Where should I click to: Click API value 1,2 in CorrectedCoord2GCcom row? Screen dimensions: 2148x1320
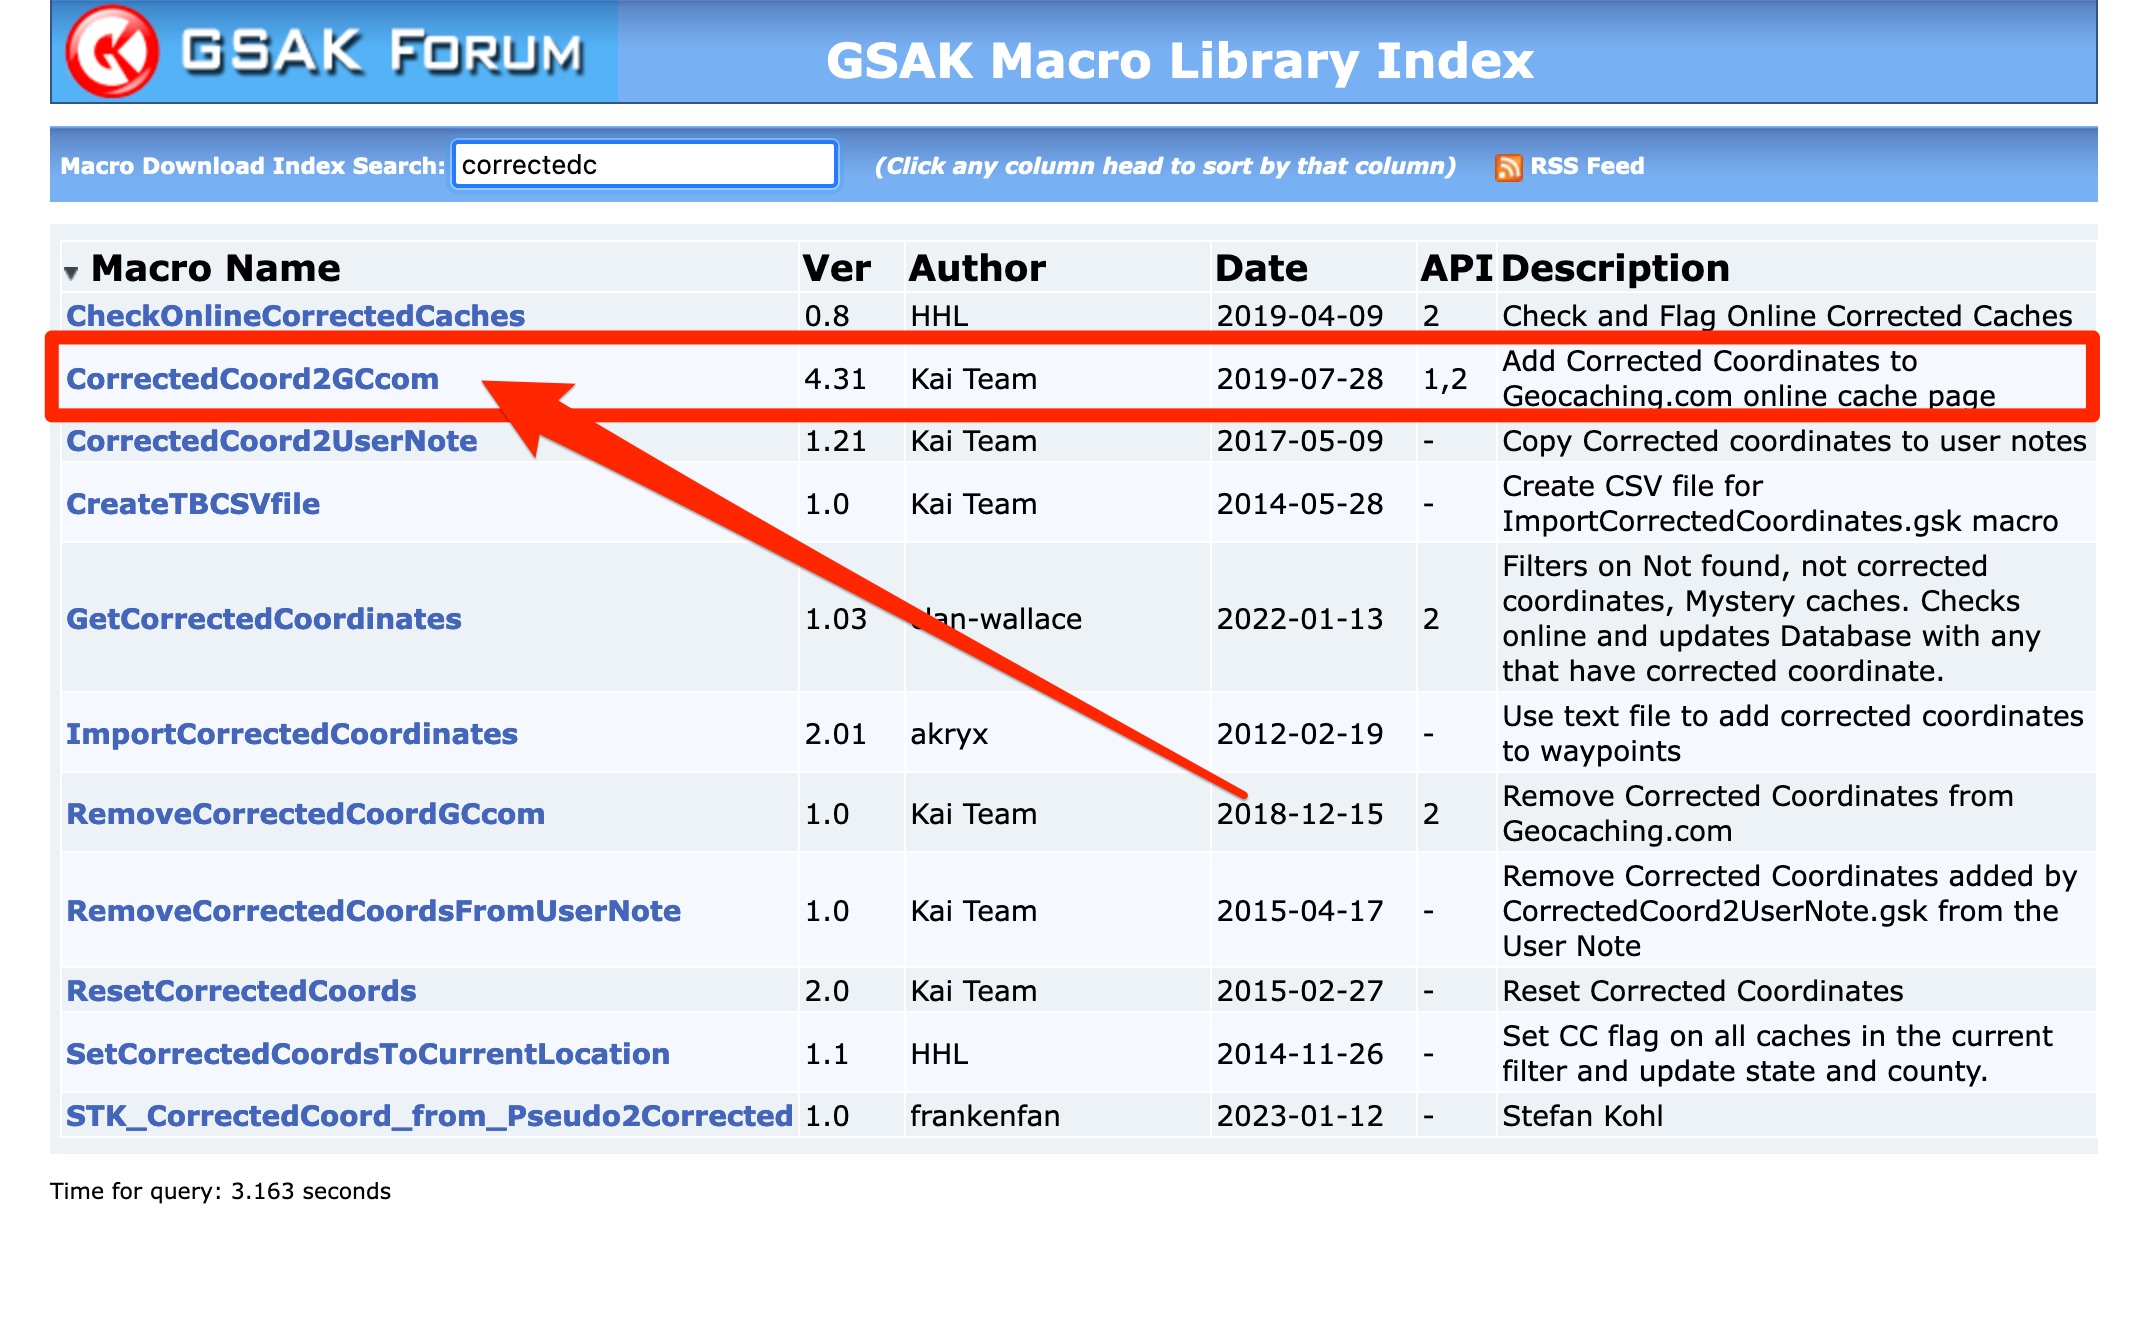pos(1445,379)
